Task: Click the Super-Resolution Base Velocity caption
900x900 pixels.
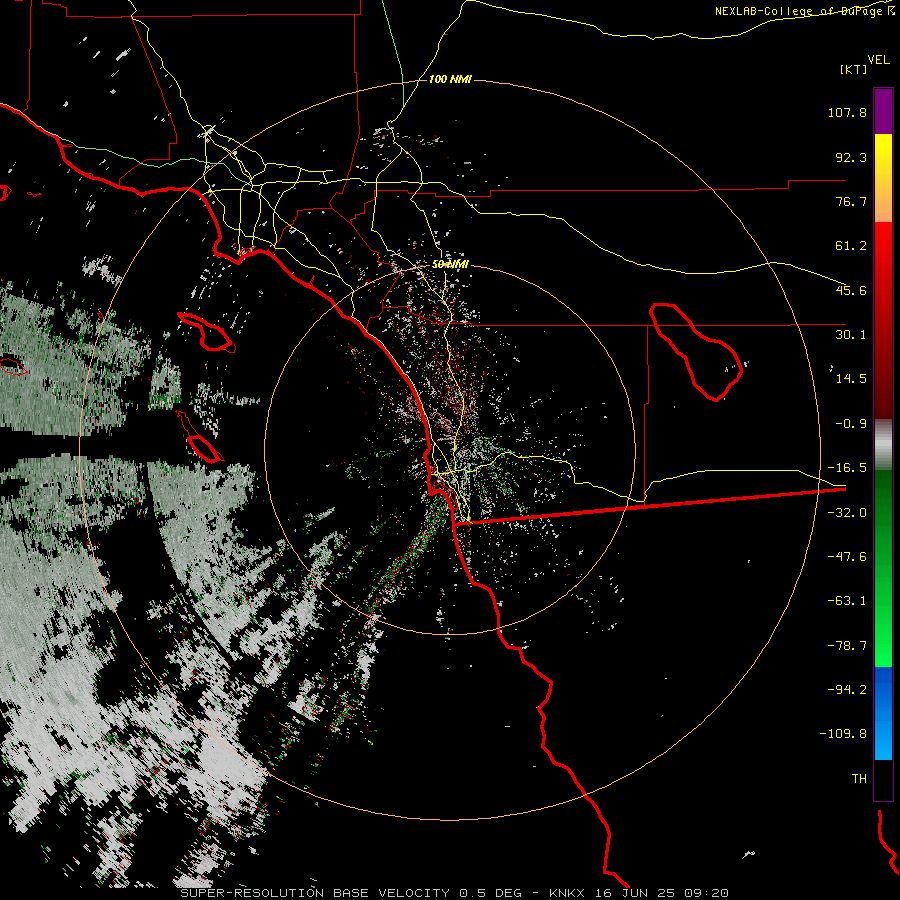Action: pos(455,893)
